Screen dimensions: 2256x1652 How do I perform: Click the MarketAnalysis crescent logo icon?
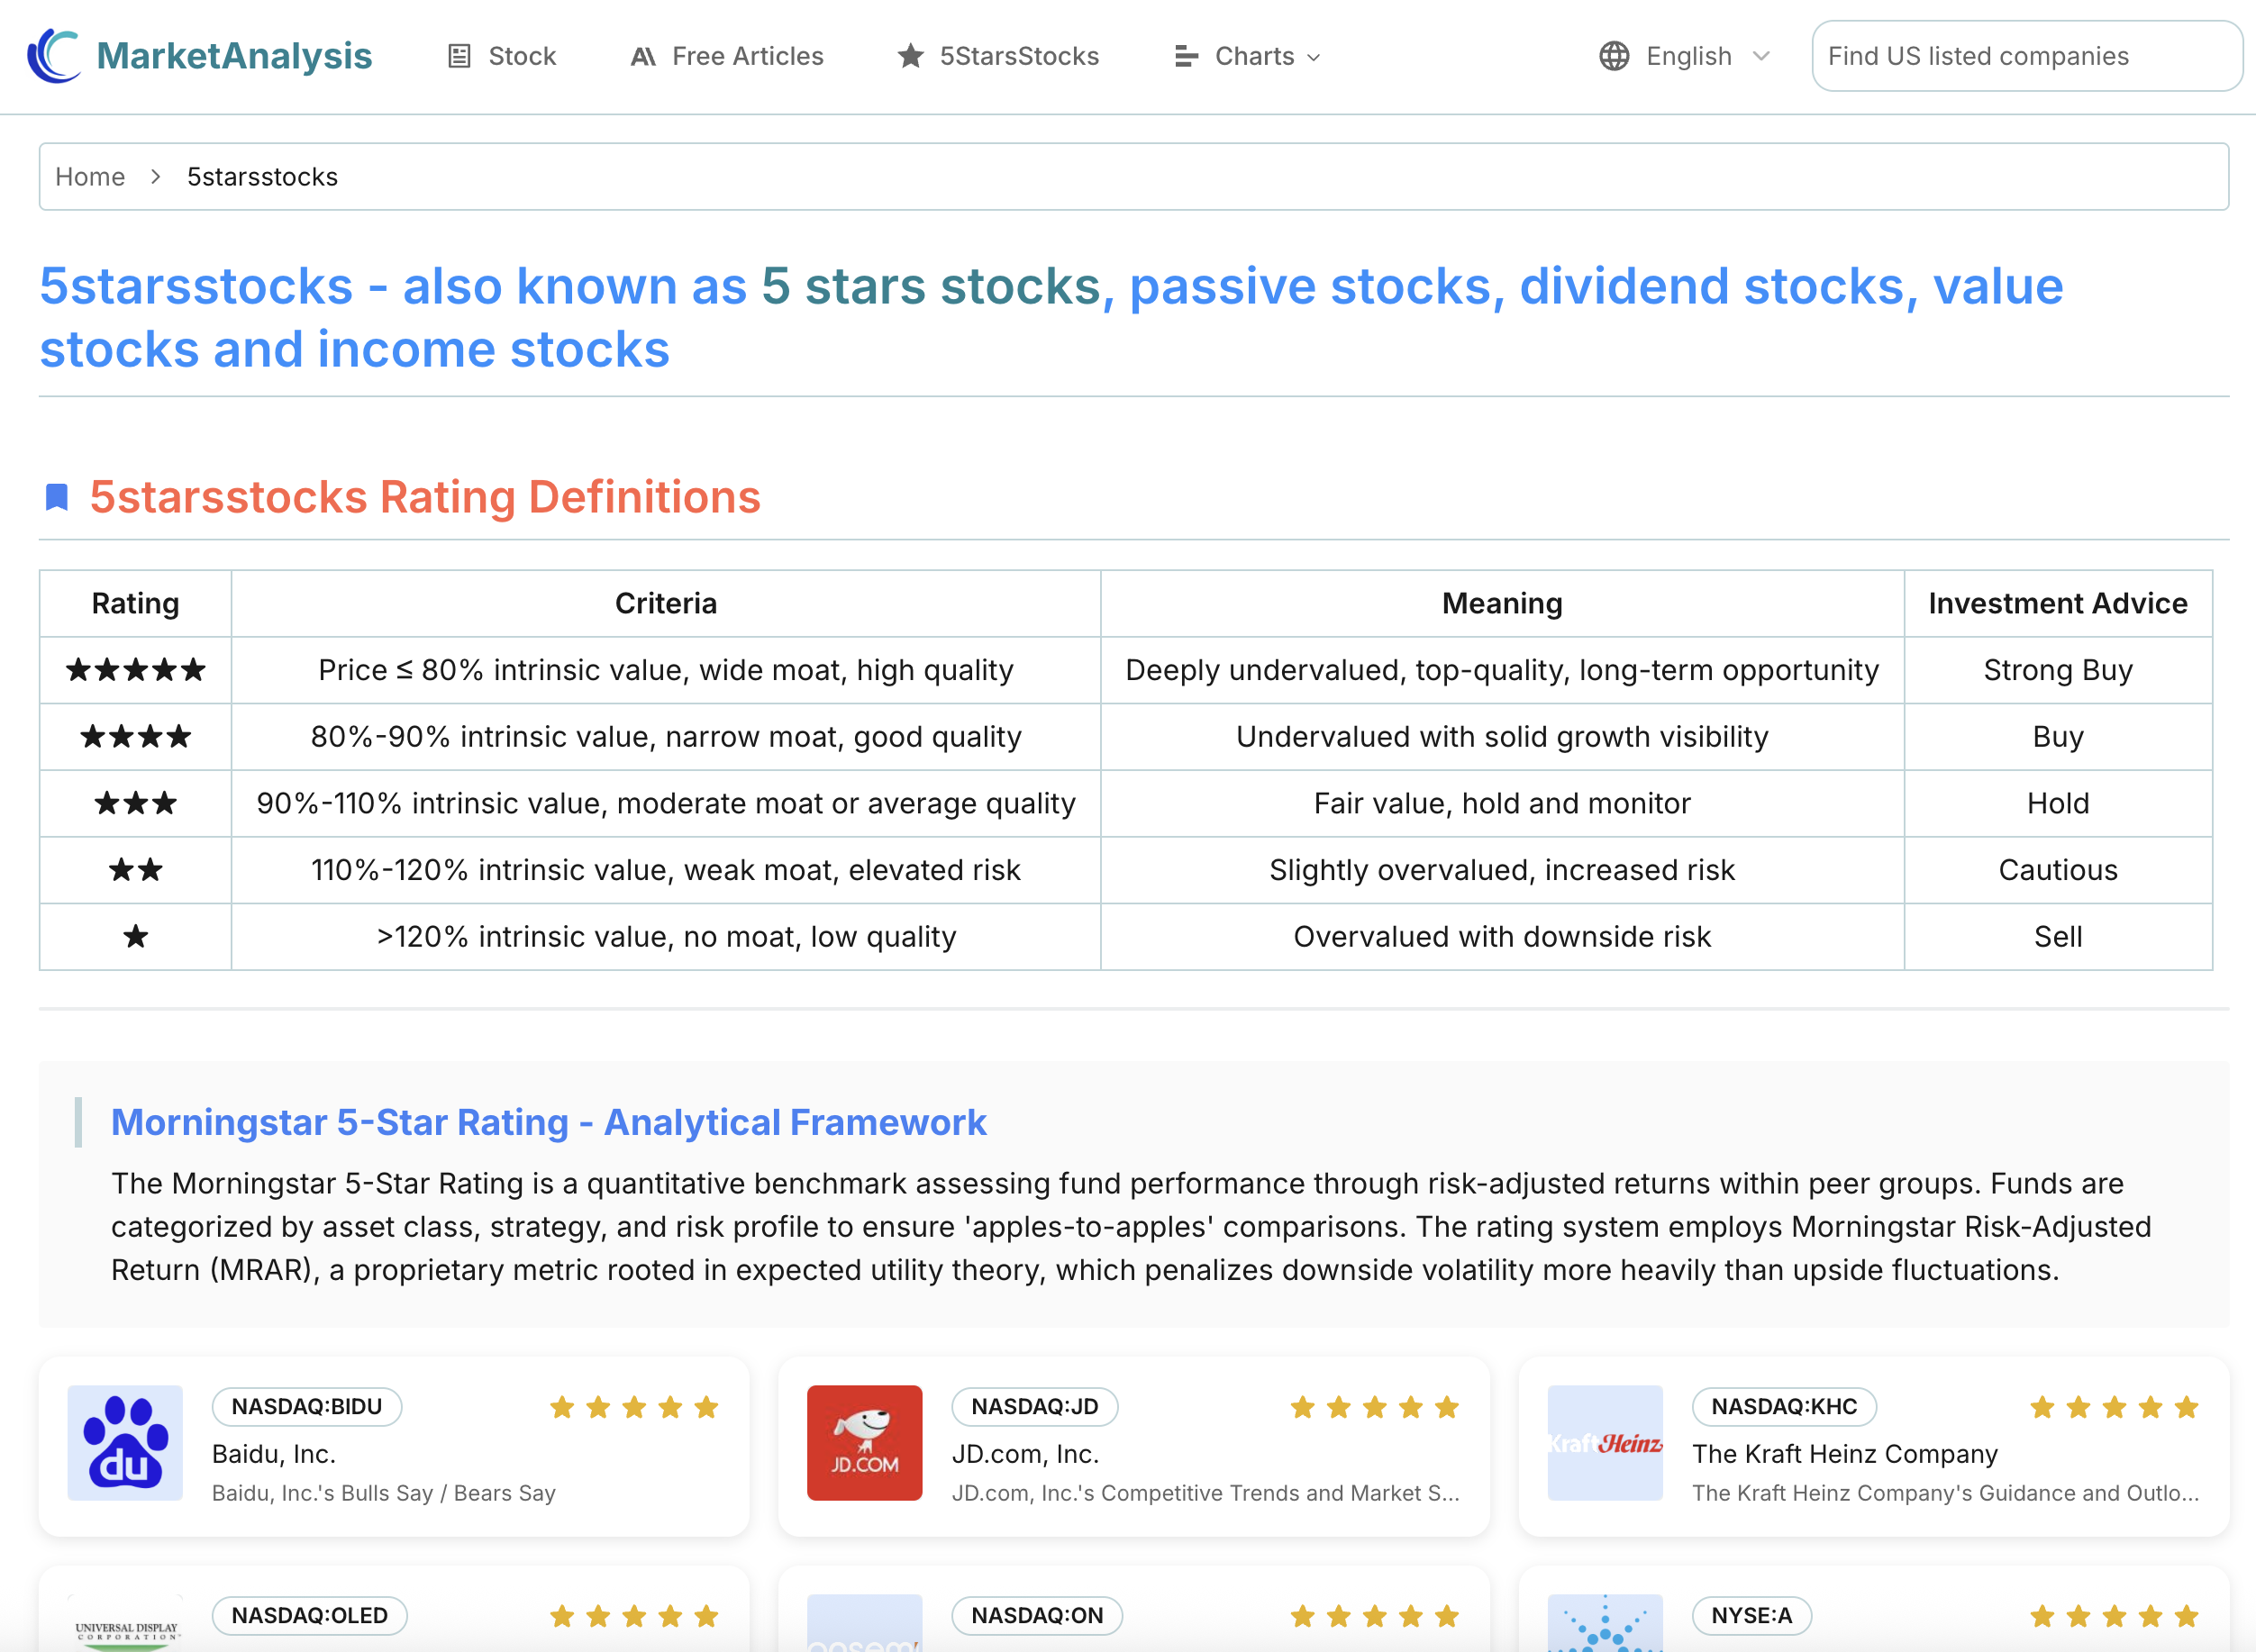click(x=54, y=56)
